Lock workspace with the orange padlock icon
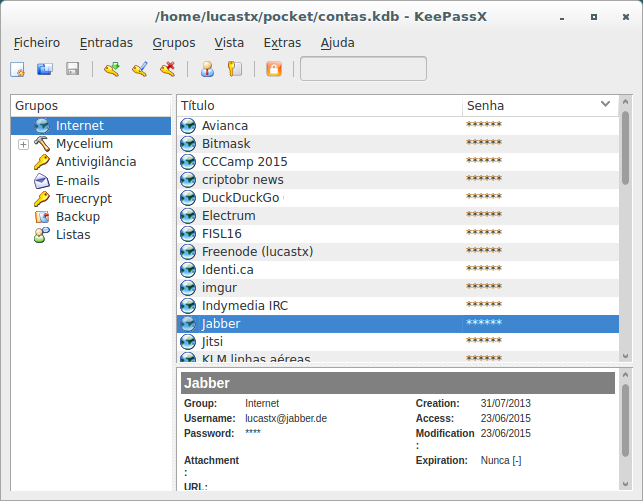Viewport: 643px width, 501px height. pyautogui.click(x=274, y=69)
